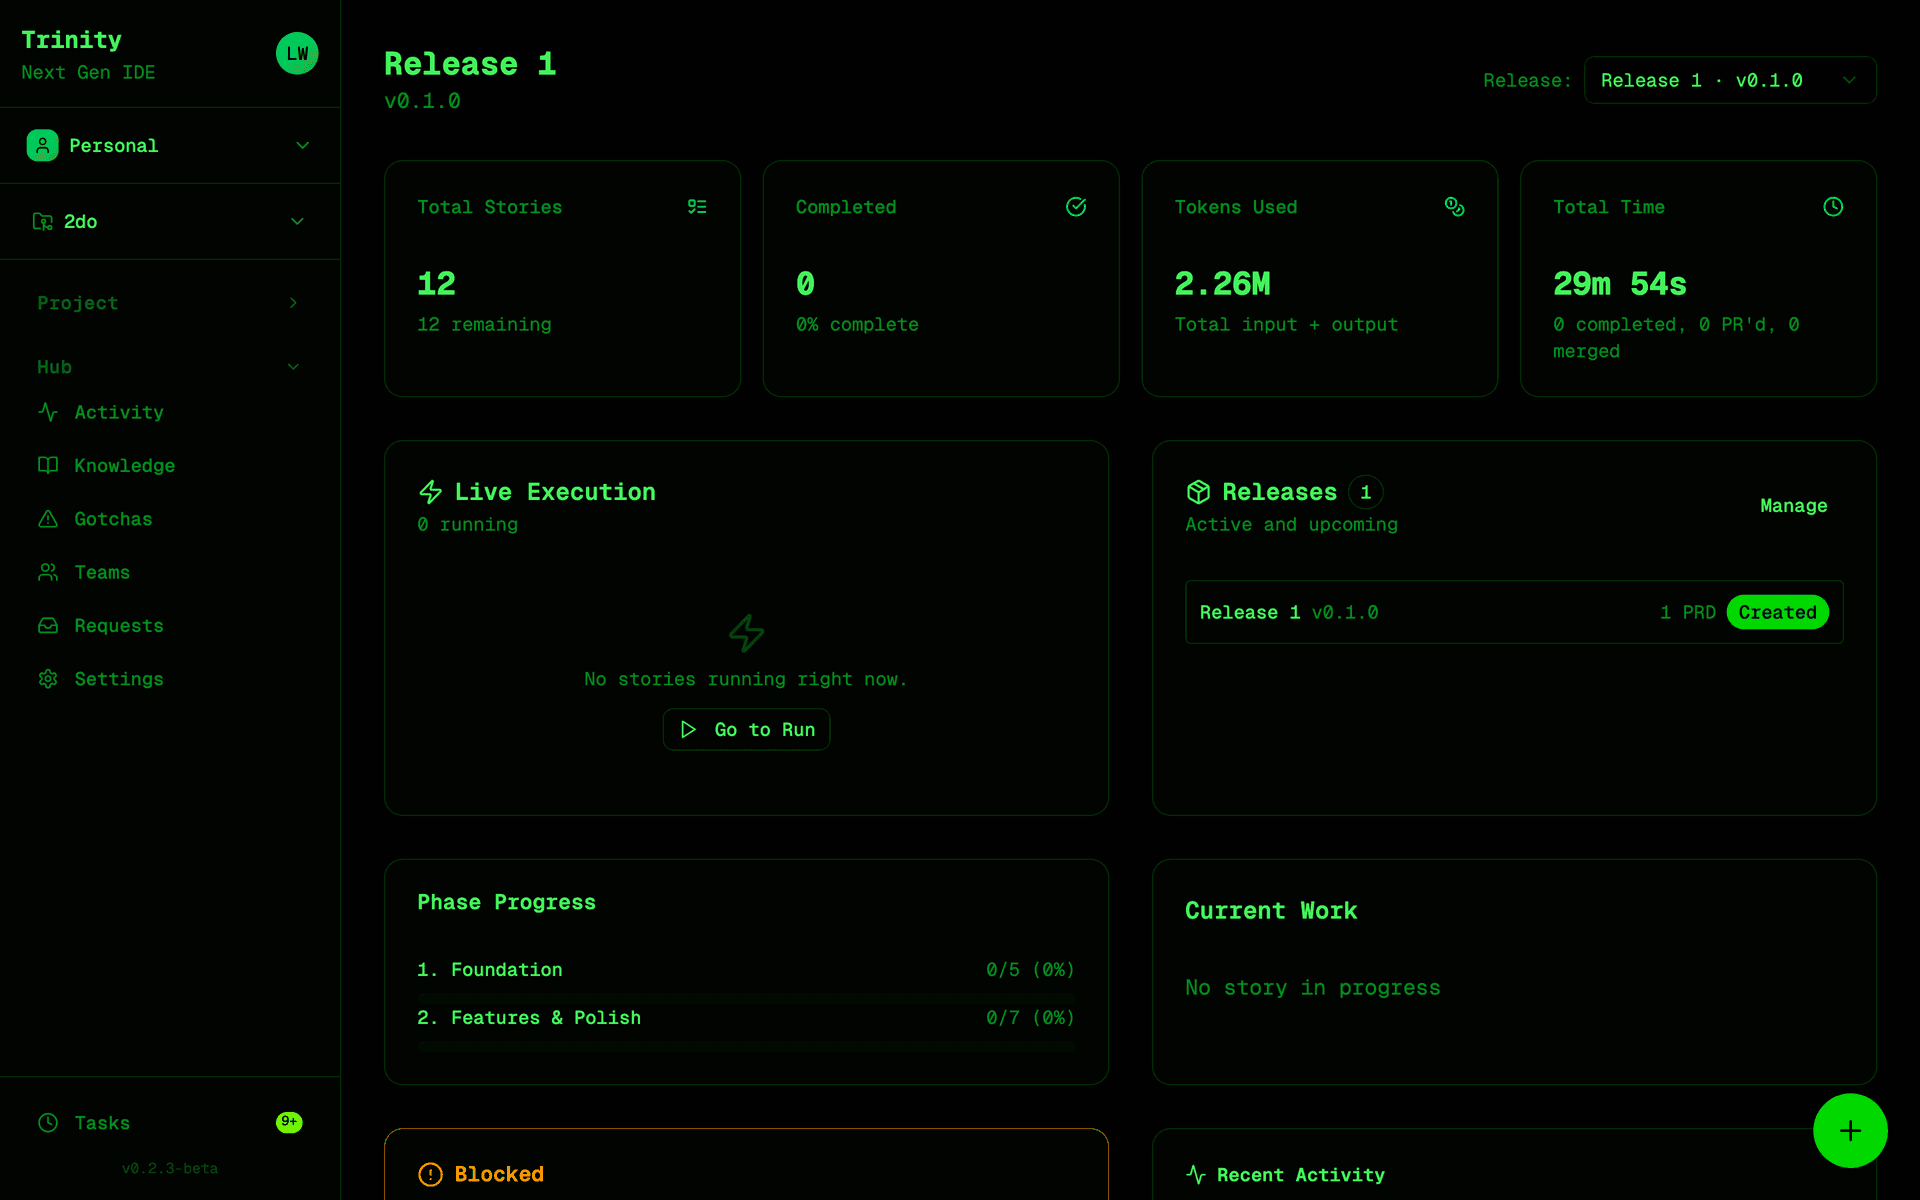Click the '1 PRD' label
This screenshot has height=1200, width=1920.
(1688, 612)
